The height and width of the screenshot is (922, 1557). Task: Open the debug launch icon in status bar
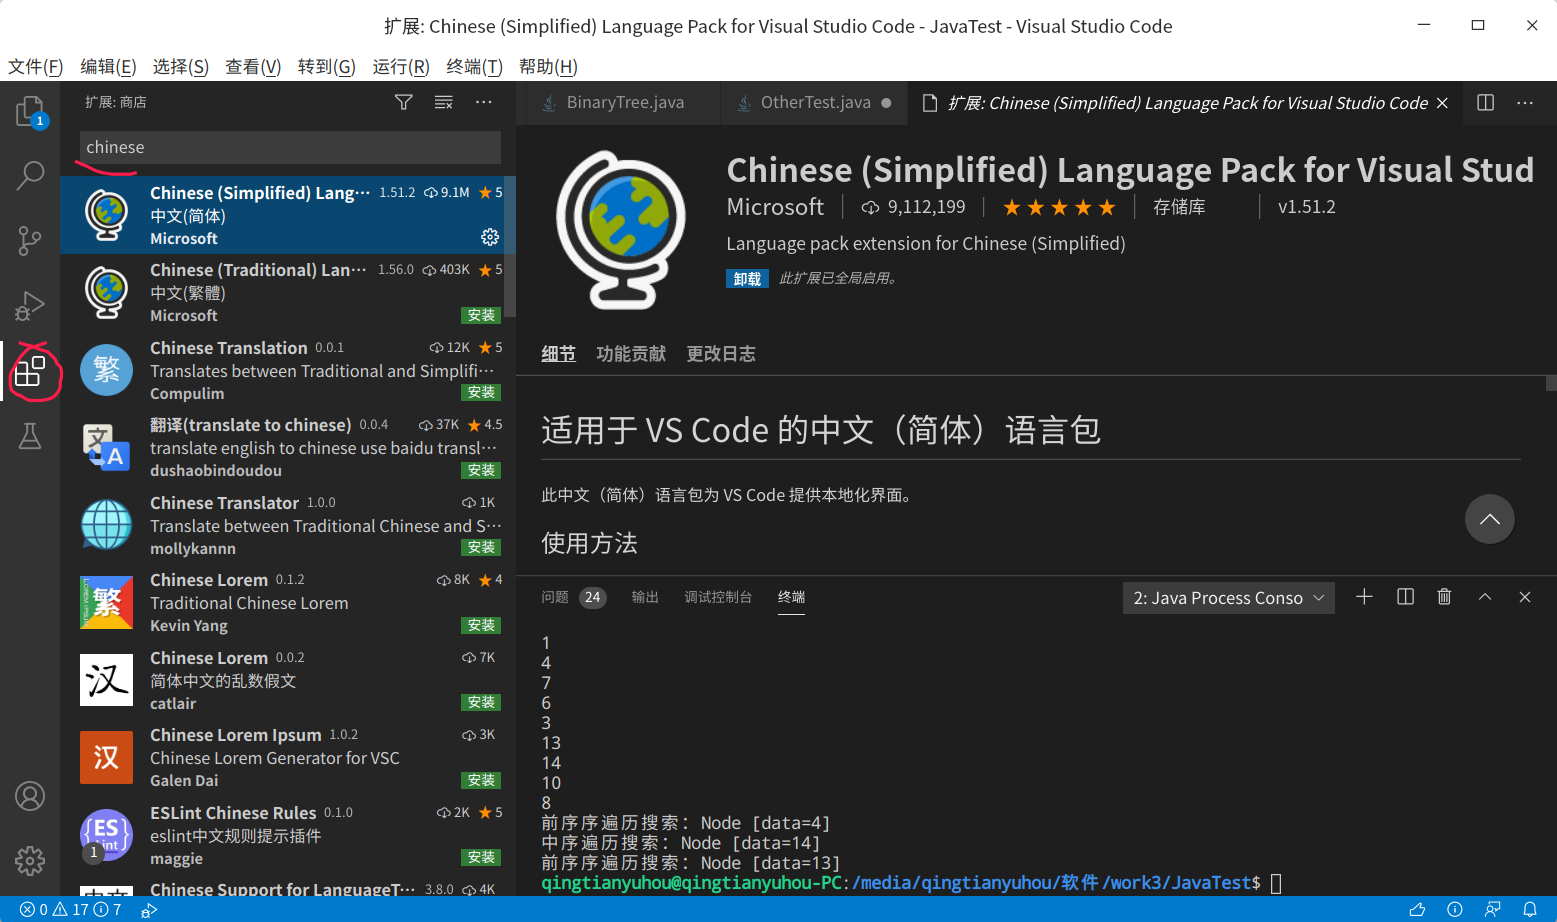point(149,910)
